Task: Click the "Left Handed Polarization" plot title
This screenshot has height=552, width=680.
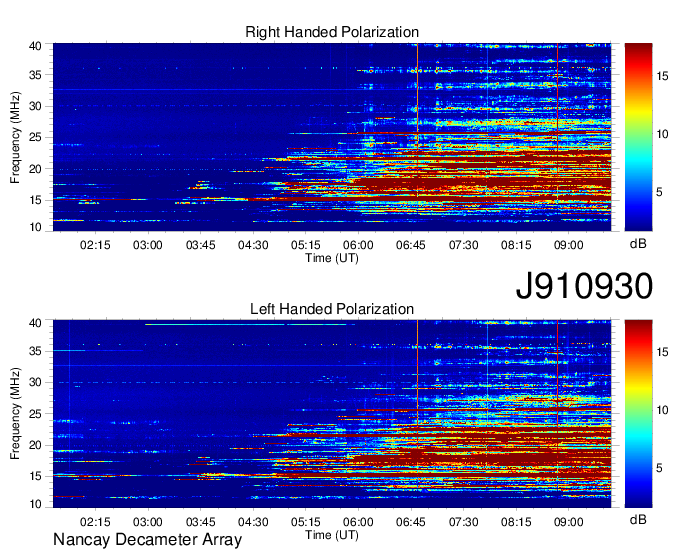Action: tap(332, 309)
